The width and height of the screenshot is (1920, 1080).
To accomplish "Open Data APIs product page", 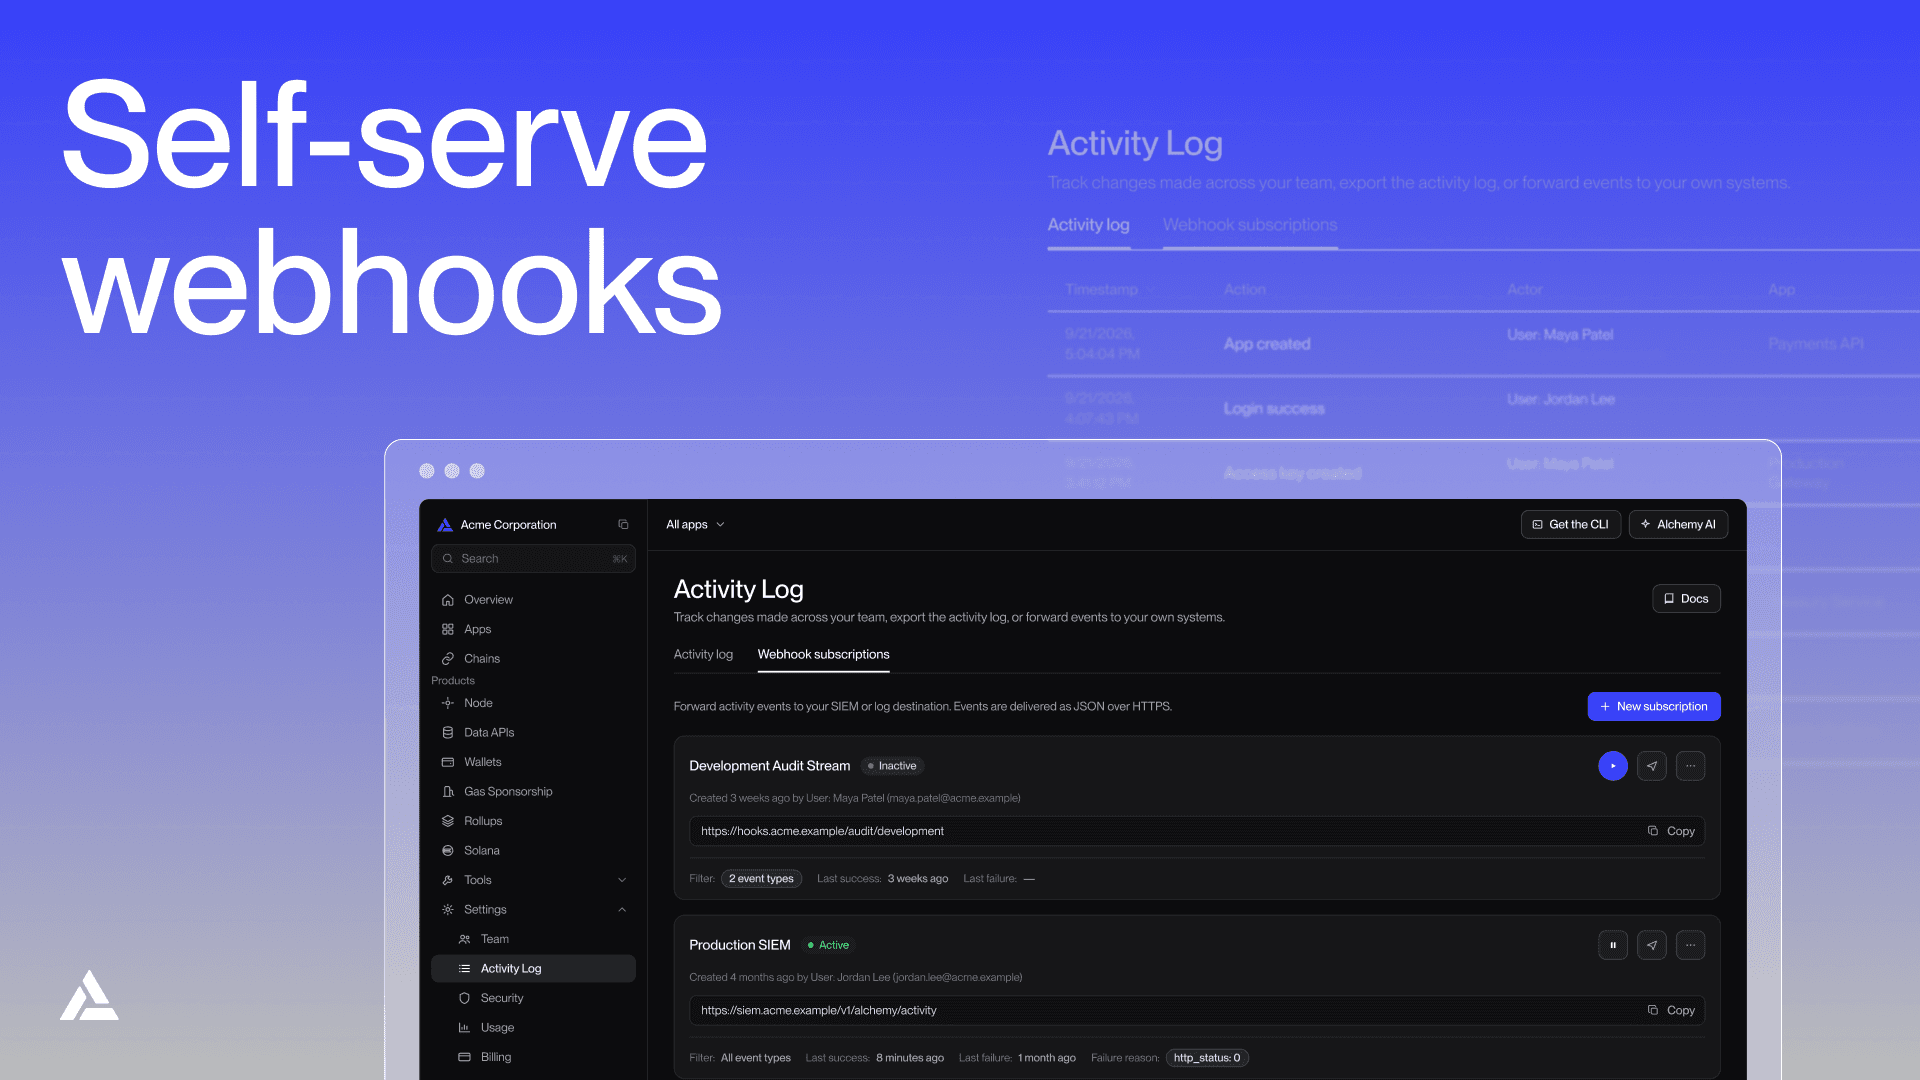I will (489, 733).
